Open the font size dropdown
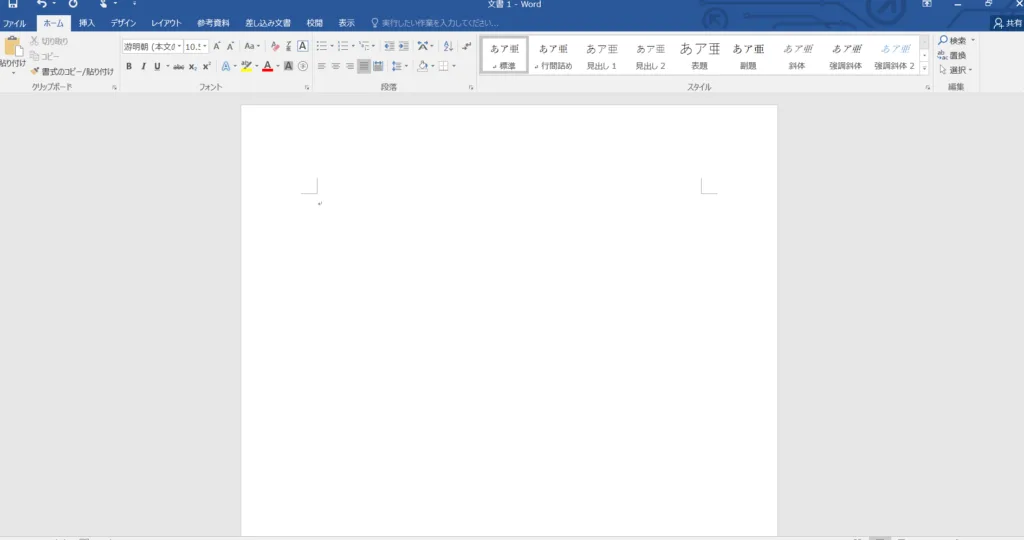1024x540 pixels. pos(205,46)
